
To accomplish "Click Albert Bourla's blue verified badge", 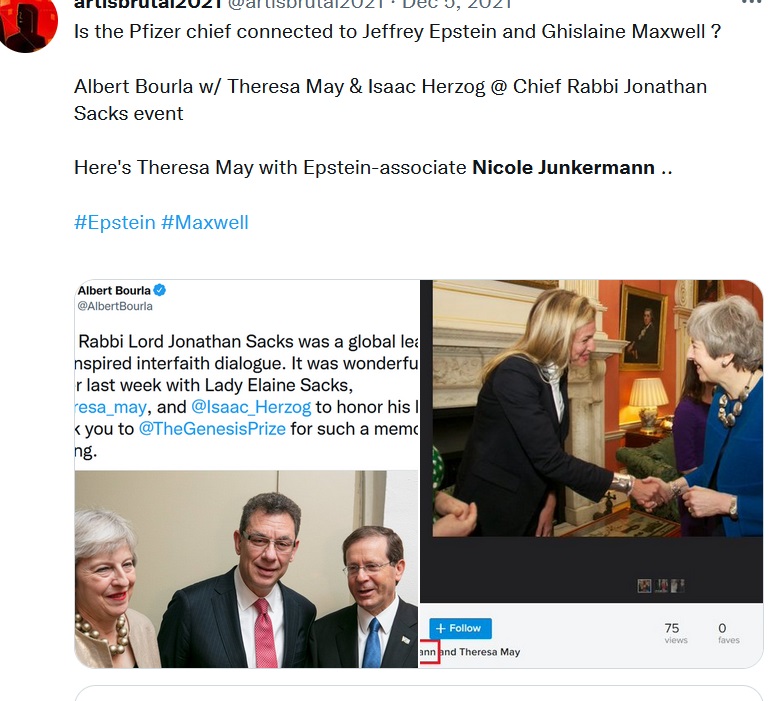I will coord(159,290).
